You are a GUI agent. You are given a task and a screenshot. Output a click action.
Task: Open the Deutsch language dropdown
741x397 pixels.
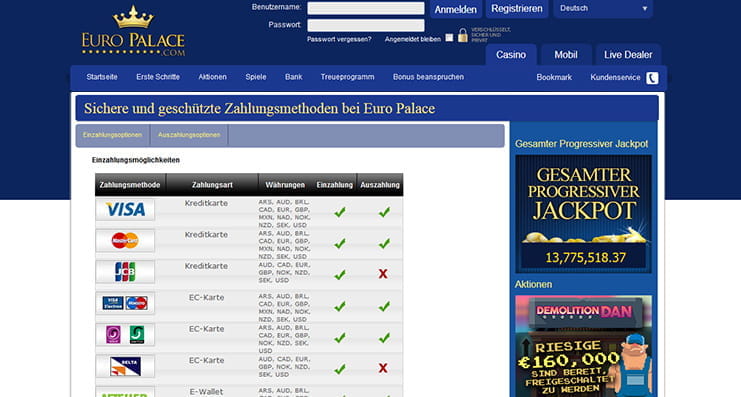603,9
